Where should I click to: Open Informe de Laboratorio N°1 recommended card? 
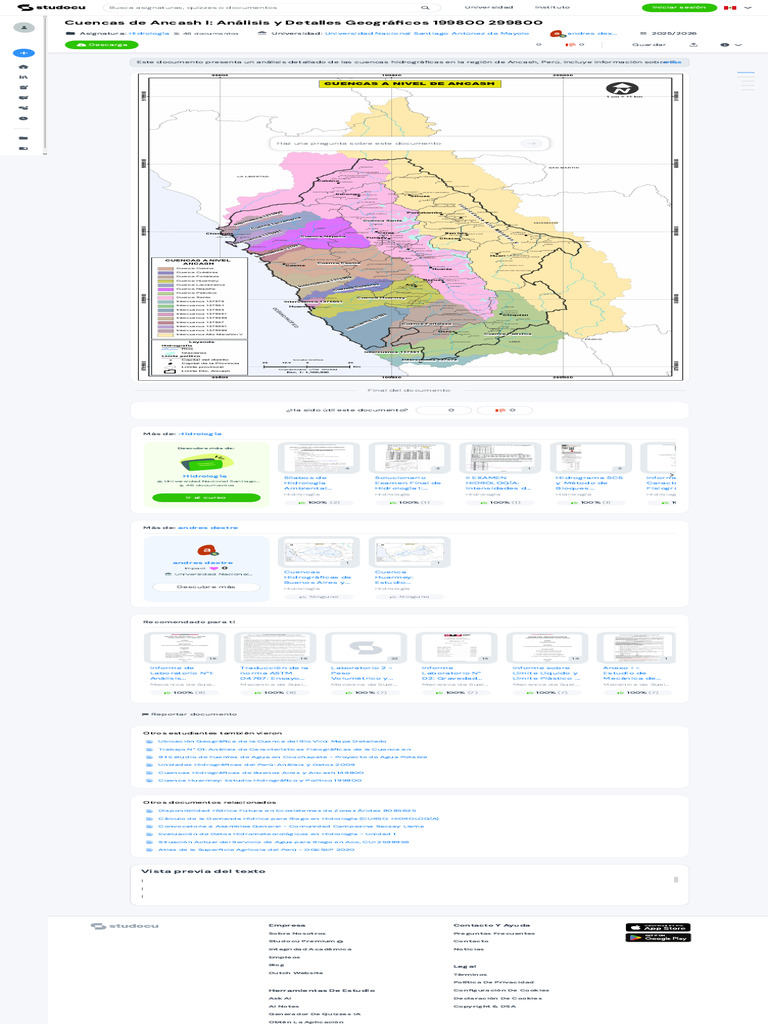coord(184,664)
